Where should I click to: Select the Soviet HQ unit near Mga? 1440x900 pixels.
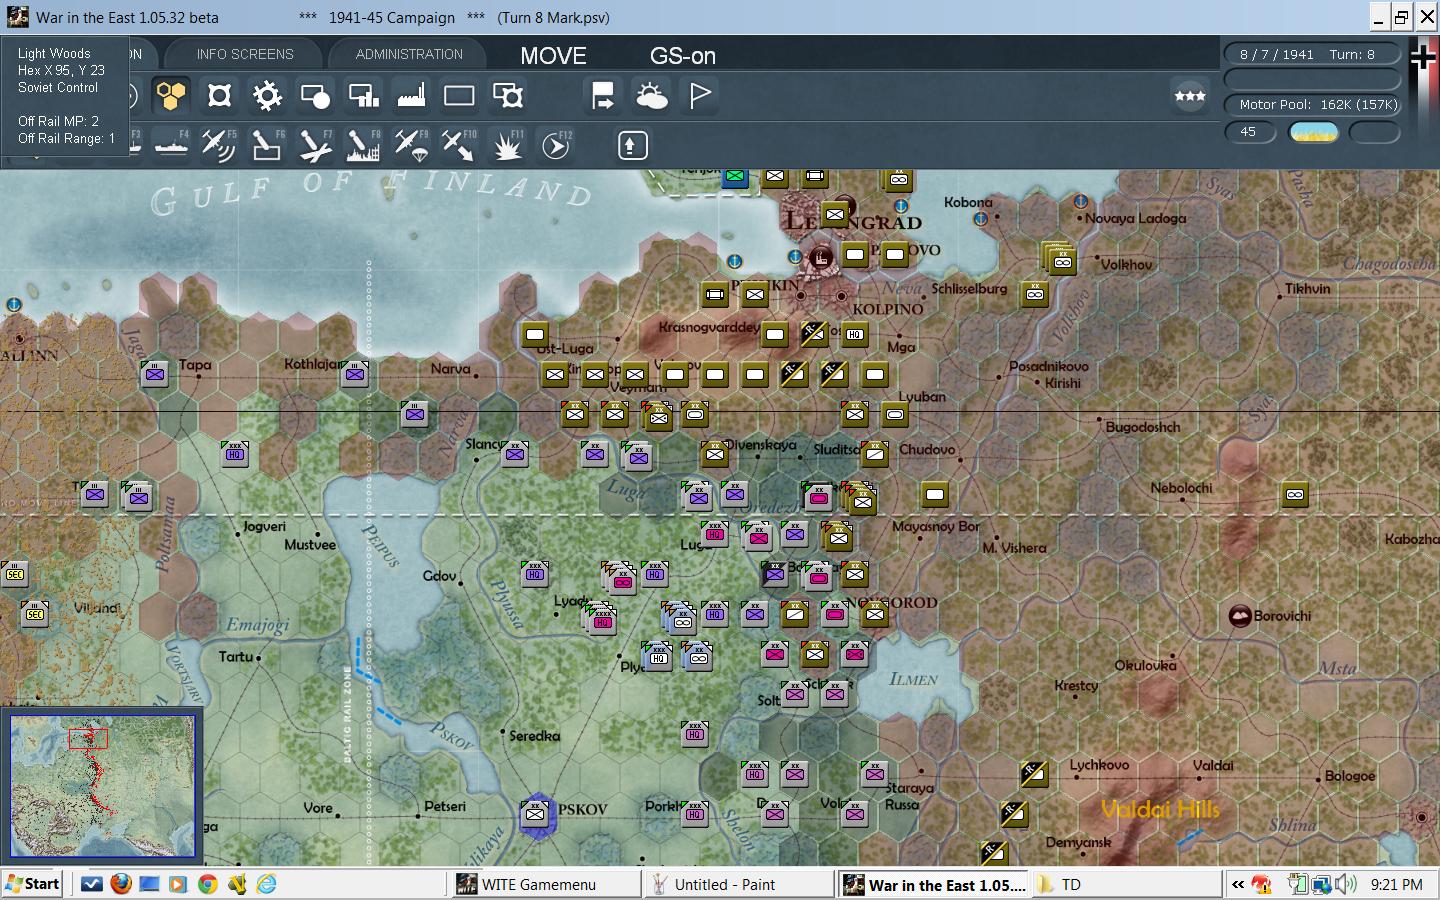(855, 334)
